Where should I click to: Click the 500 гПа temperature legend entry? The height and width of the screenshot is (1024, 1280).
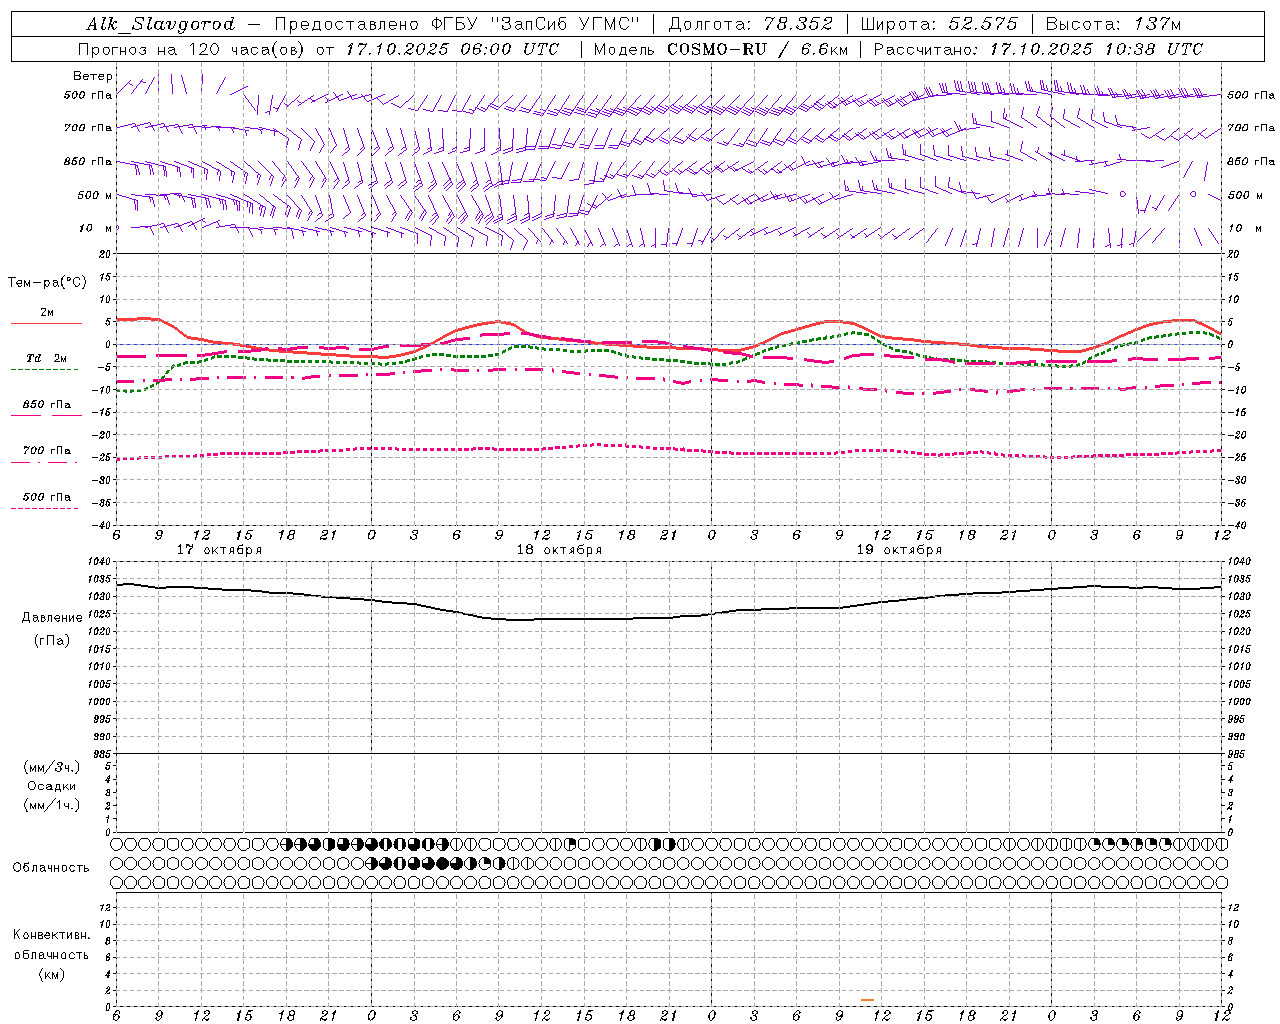click(x=46, y=497)
